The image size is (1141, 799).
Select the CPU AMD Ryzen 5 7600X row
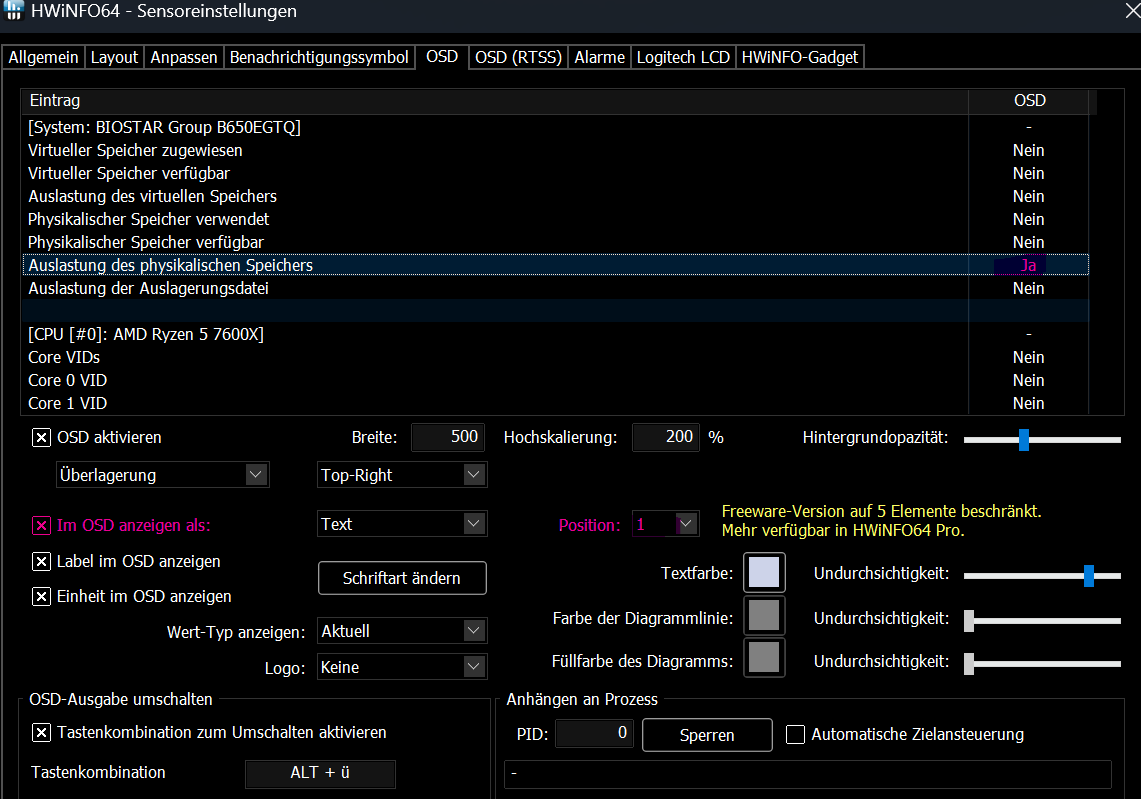[x=555, y=335]
